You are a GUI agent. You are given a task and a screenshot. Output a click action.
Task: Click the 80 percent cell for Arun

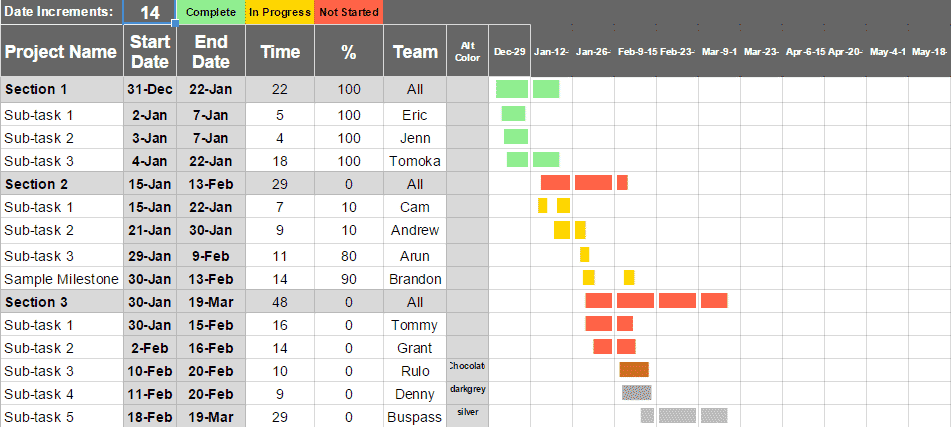[x=349, y=256]
